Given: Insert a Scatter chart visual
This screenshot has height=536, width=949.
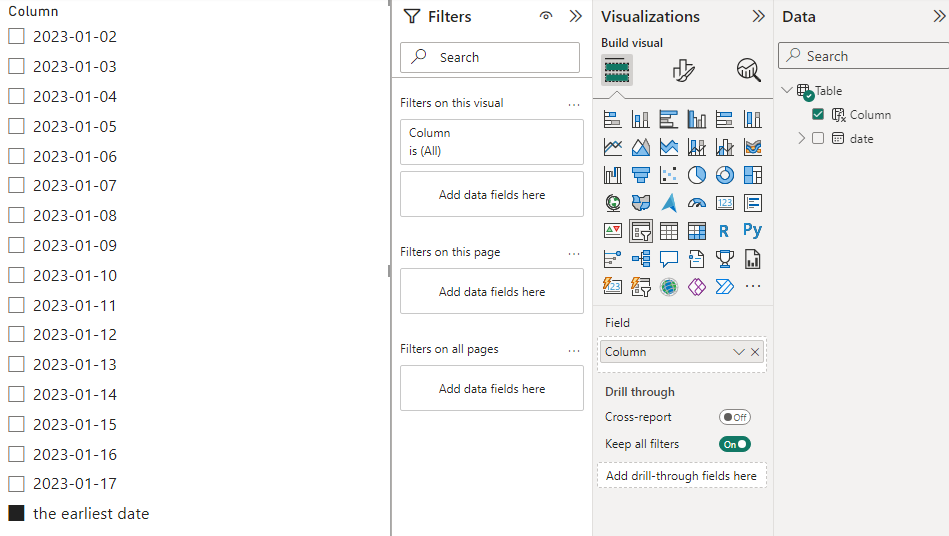Looking at the screenshot, I should coord(668,175).
